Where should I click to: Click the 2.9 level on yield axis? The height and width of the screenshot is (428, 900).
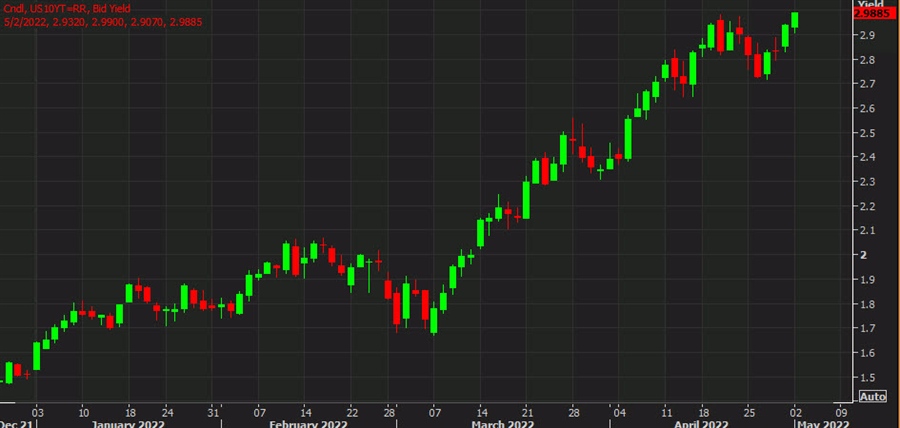coord(867,36)
